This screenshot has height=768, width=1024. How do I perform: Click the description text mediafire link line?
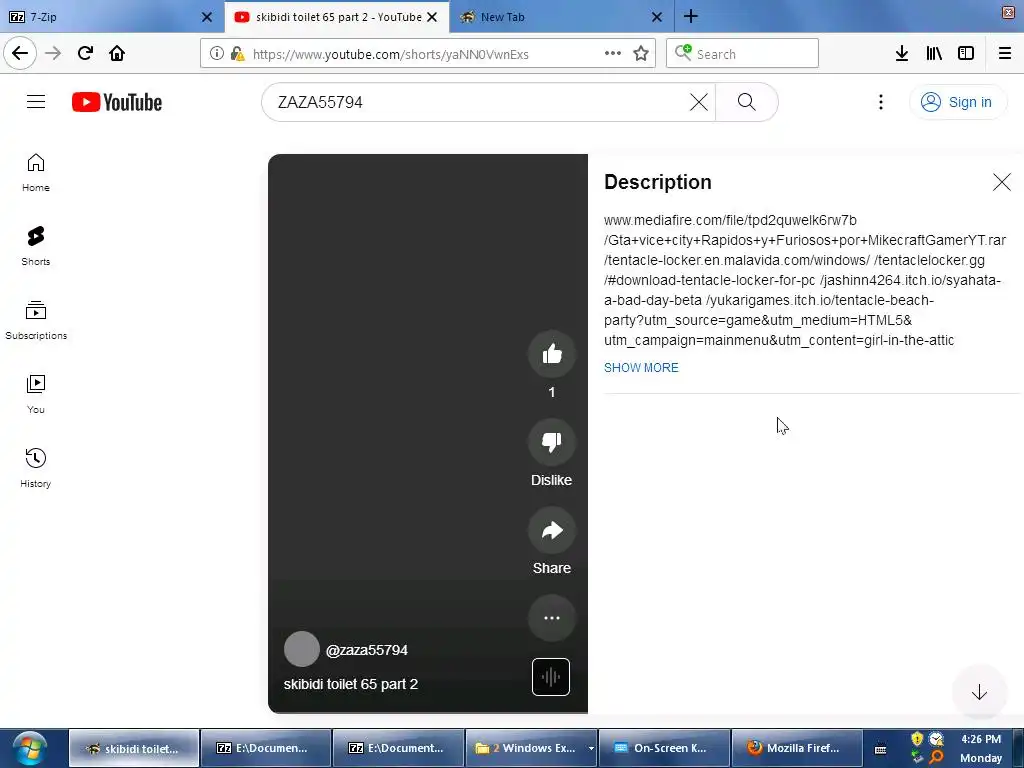730,220
